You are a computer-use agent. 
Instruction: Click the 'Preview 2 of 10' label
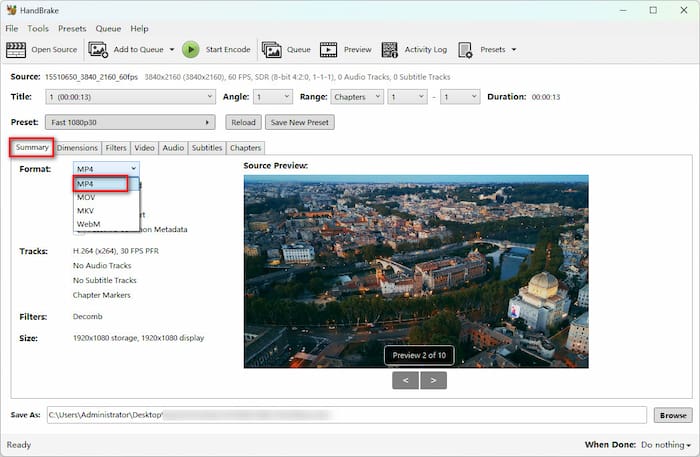[x=419, y=355]
